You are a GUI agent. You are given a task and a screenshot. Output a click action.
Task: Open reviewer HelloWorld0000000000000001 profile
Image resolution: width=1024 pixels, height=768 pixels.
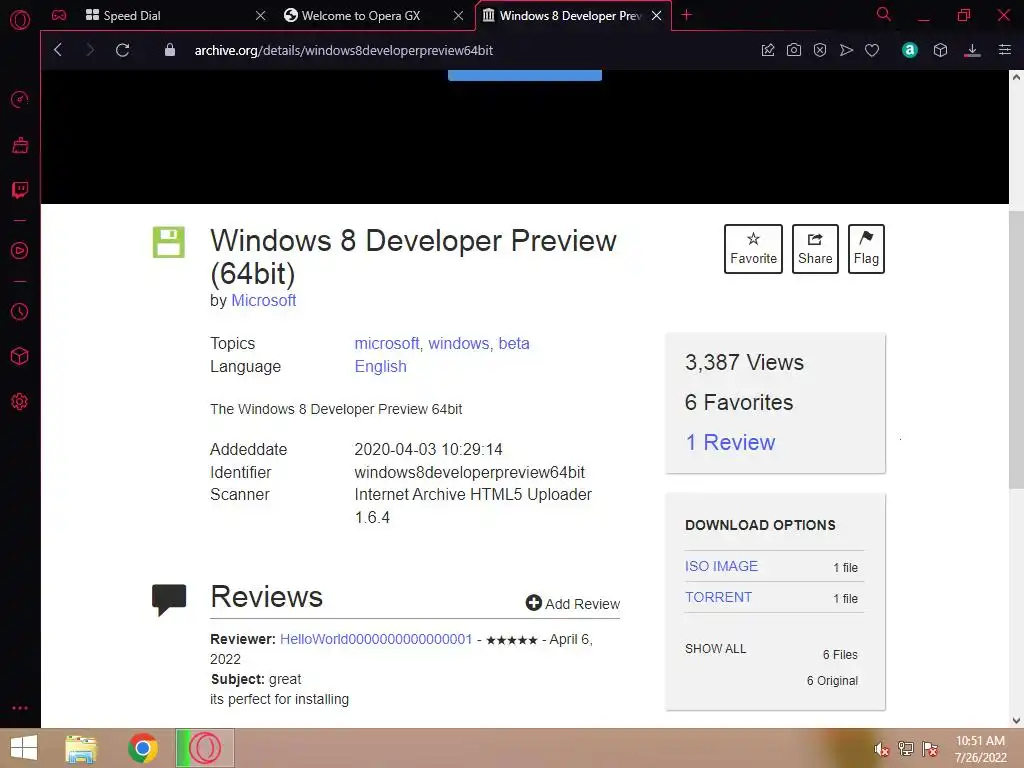point(376,639)
